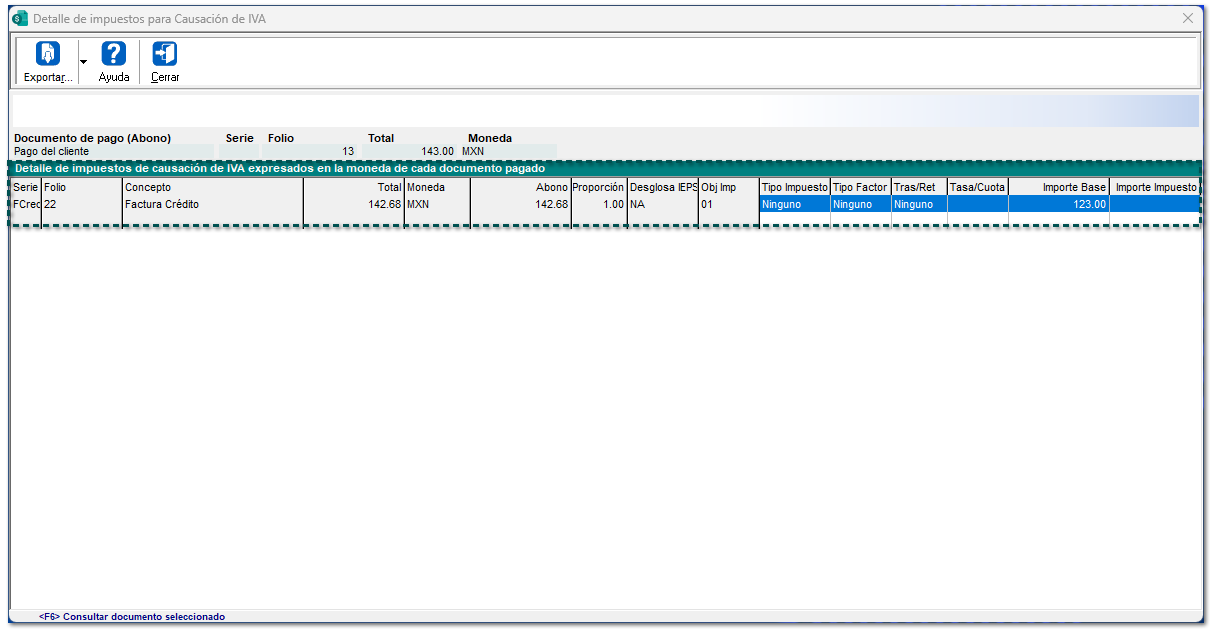The width and height of the screenshot is (1213, 632).
Task: Click the Importe Base column header
Action: [x=1058, y=187]
